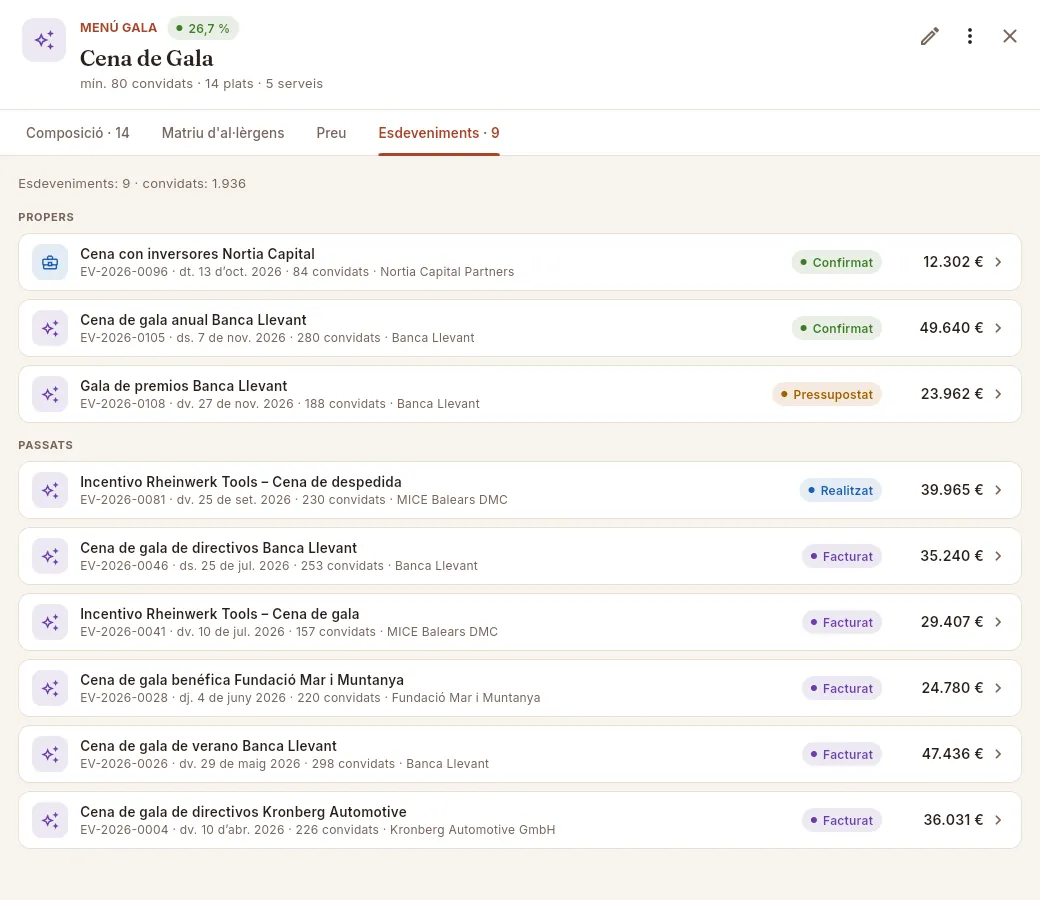1040x900 pixels.
Task: Open the Matriu d'al·lèrgens tab
Action: (223, 133)
